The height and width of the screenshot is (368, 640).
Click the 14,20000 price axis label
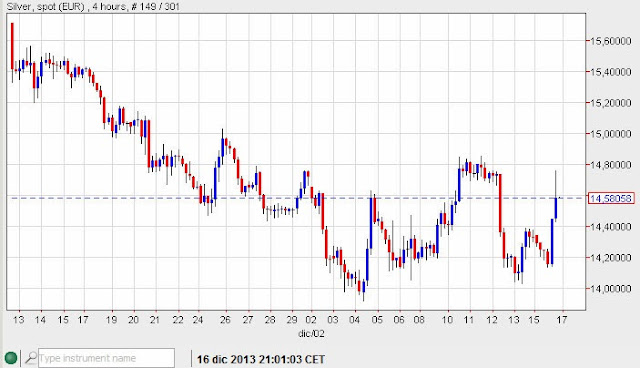[611, 258]
